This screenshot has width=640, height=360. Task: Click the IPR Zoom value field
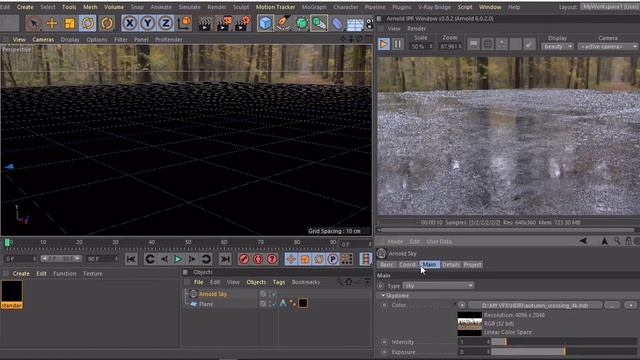(450, 47)
